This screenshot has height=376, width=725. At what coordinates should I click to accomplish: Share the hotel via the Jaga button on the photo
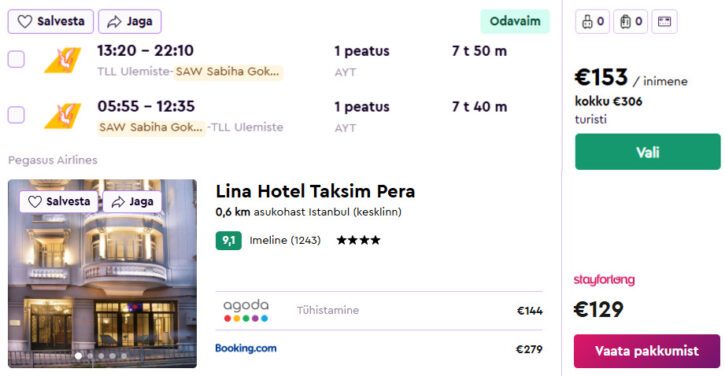coord(132,202)
